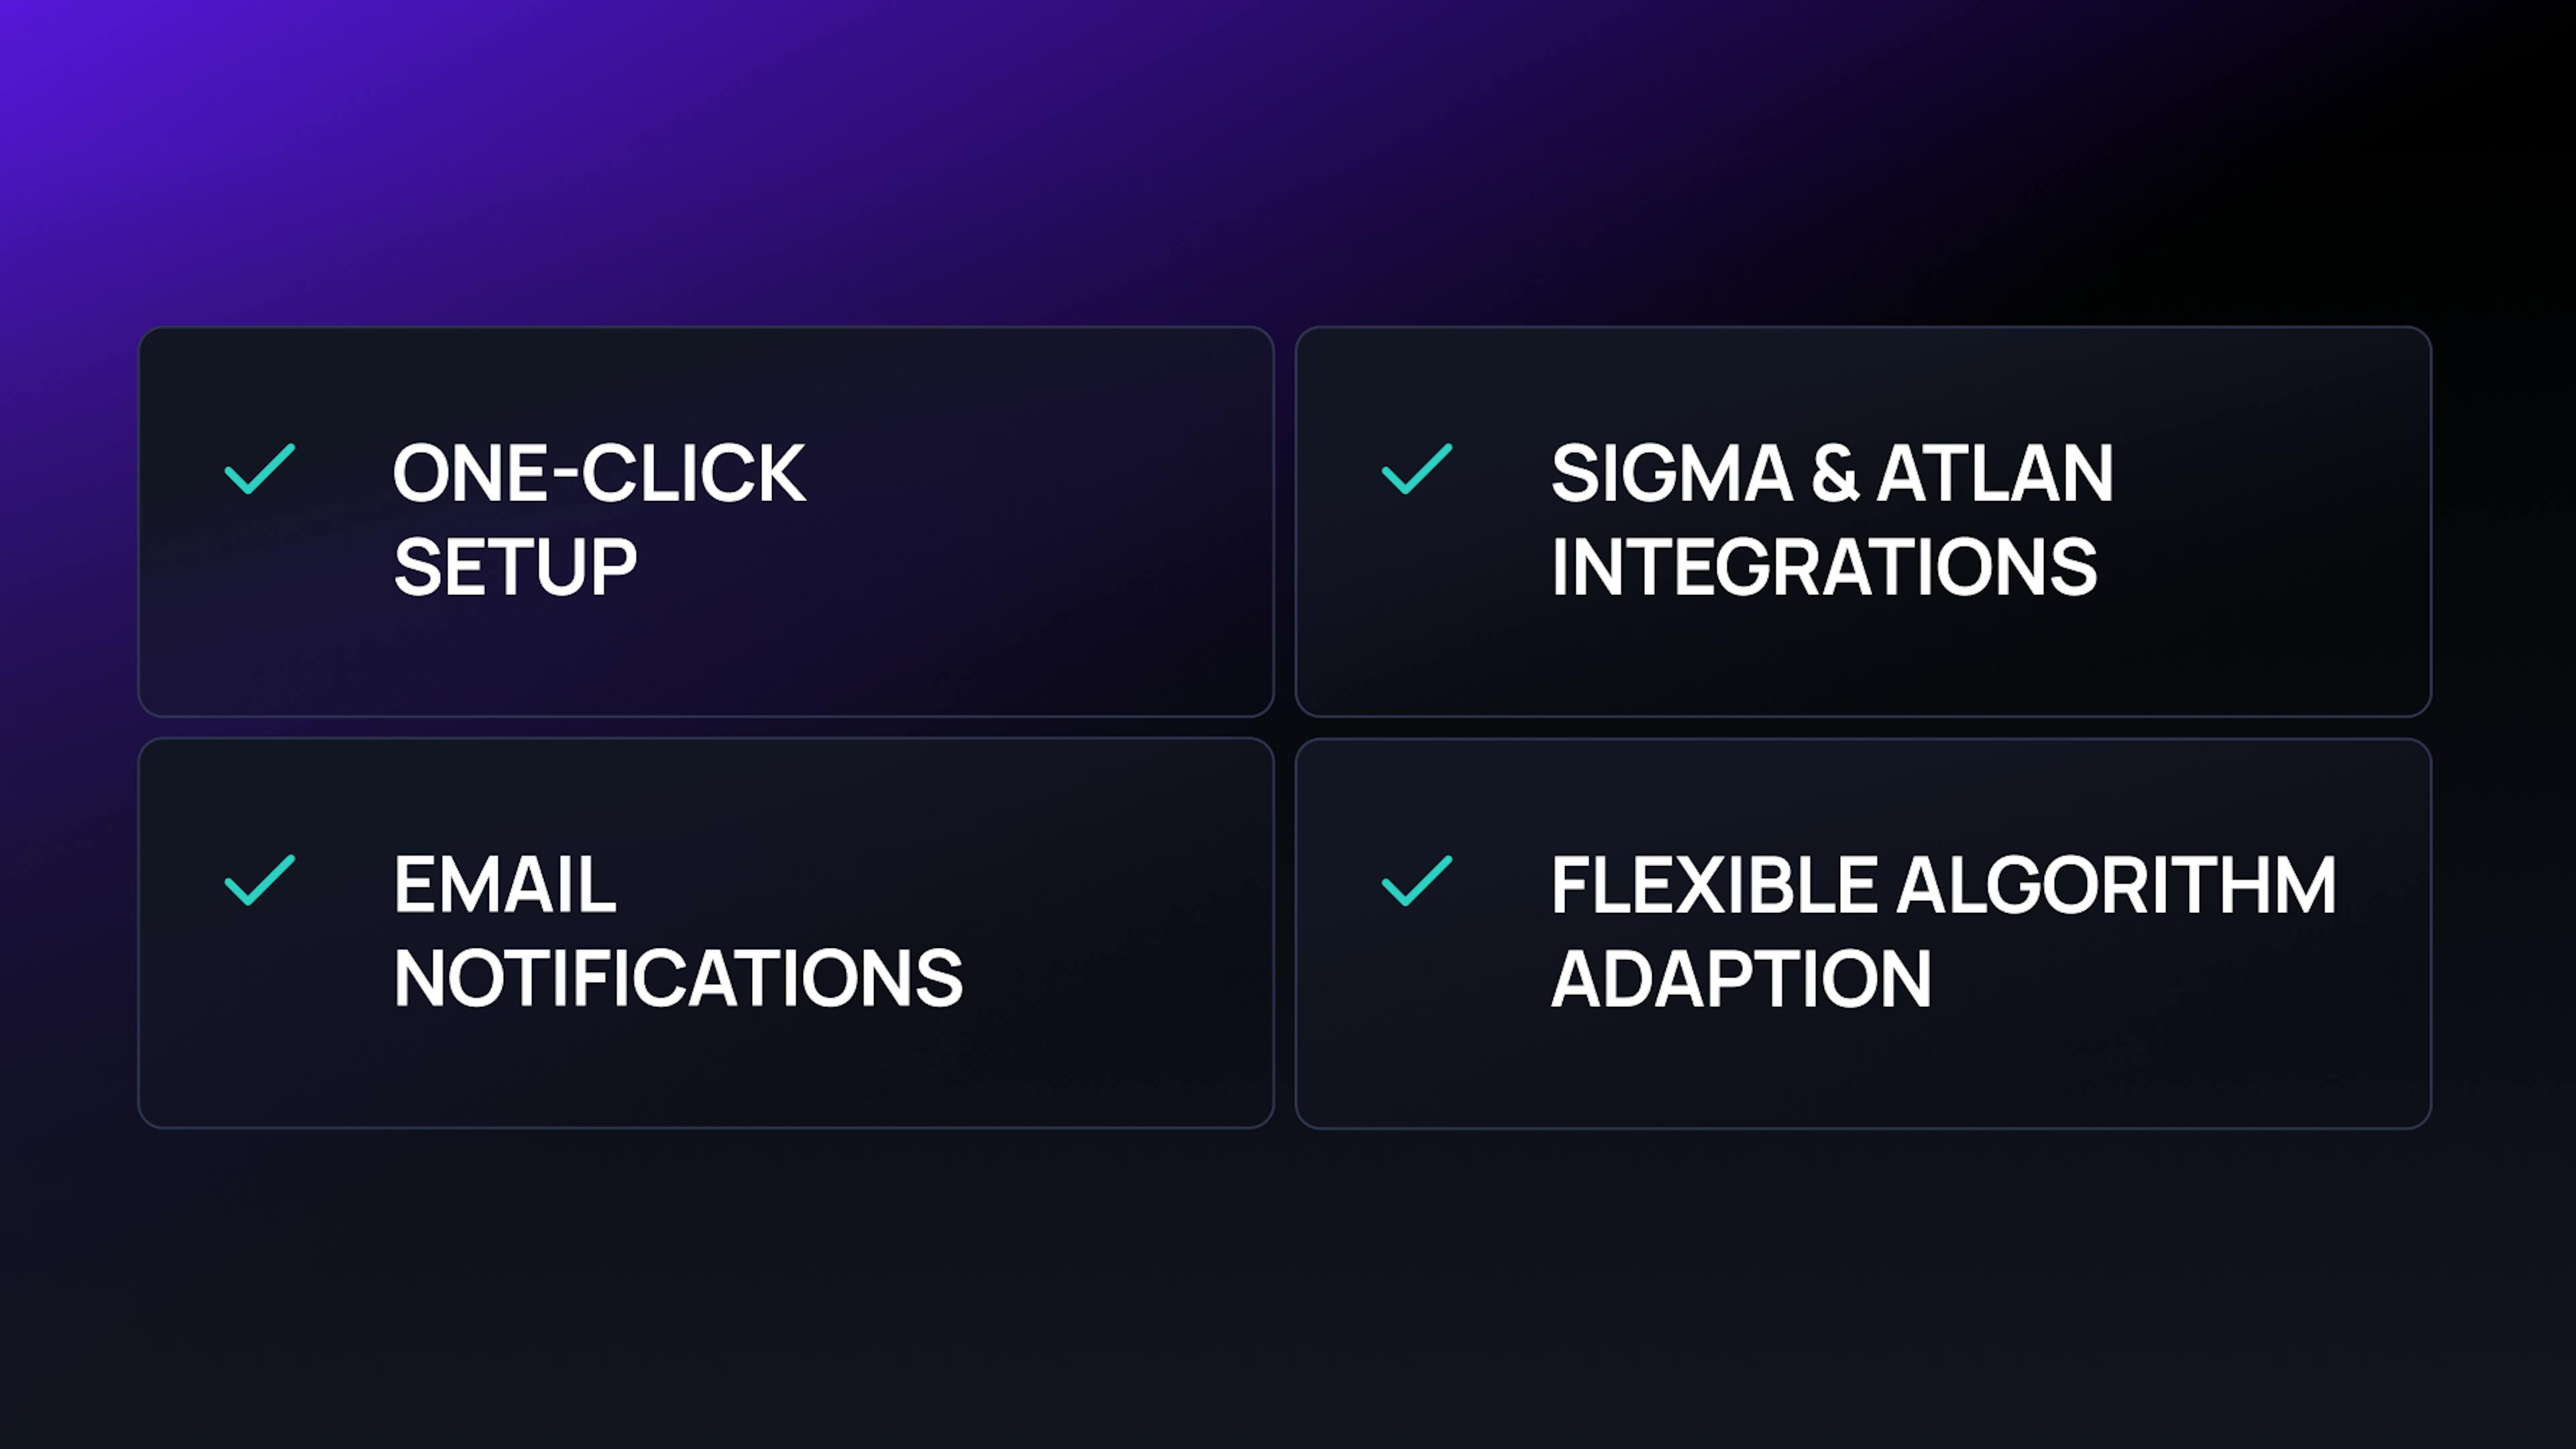Select the word EMAIL
The width and height of the screenshot is (2576, 1449).
coord(505,885)
